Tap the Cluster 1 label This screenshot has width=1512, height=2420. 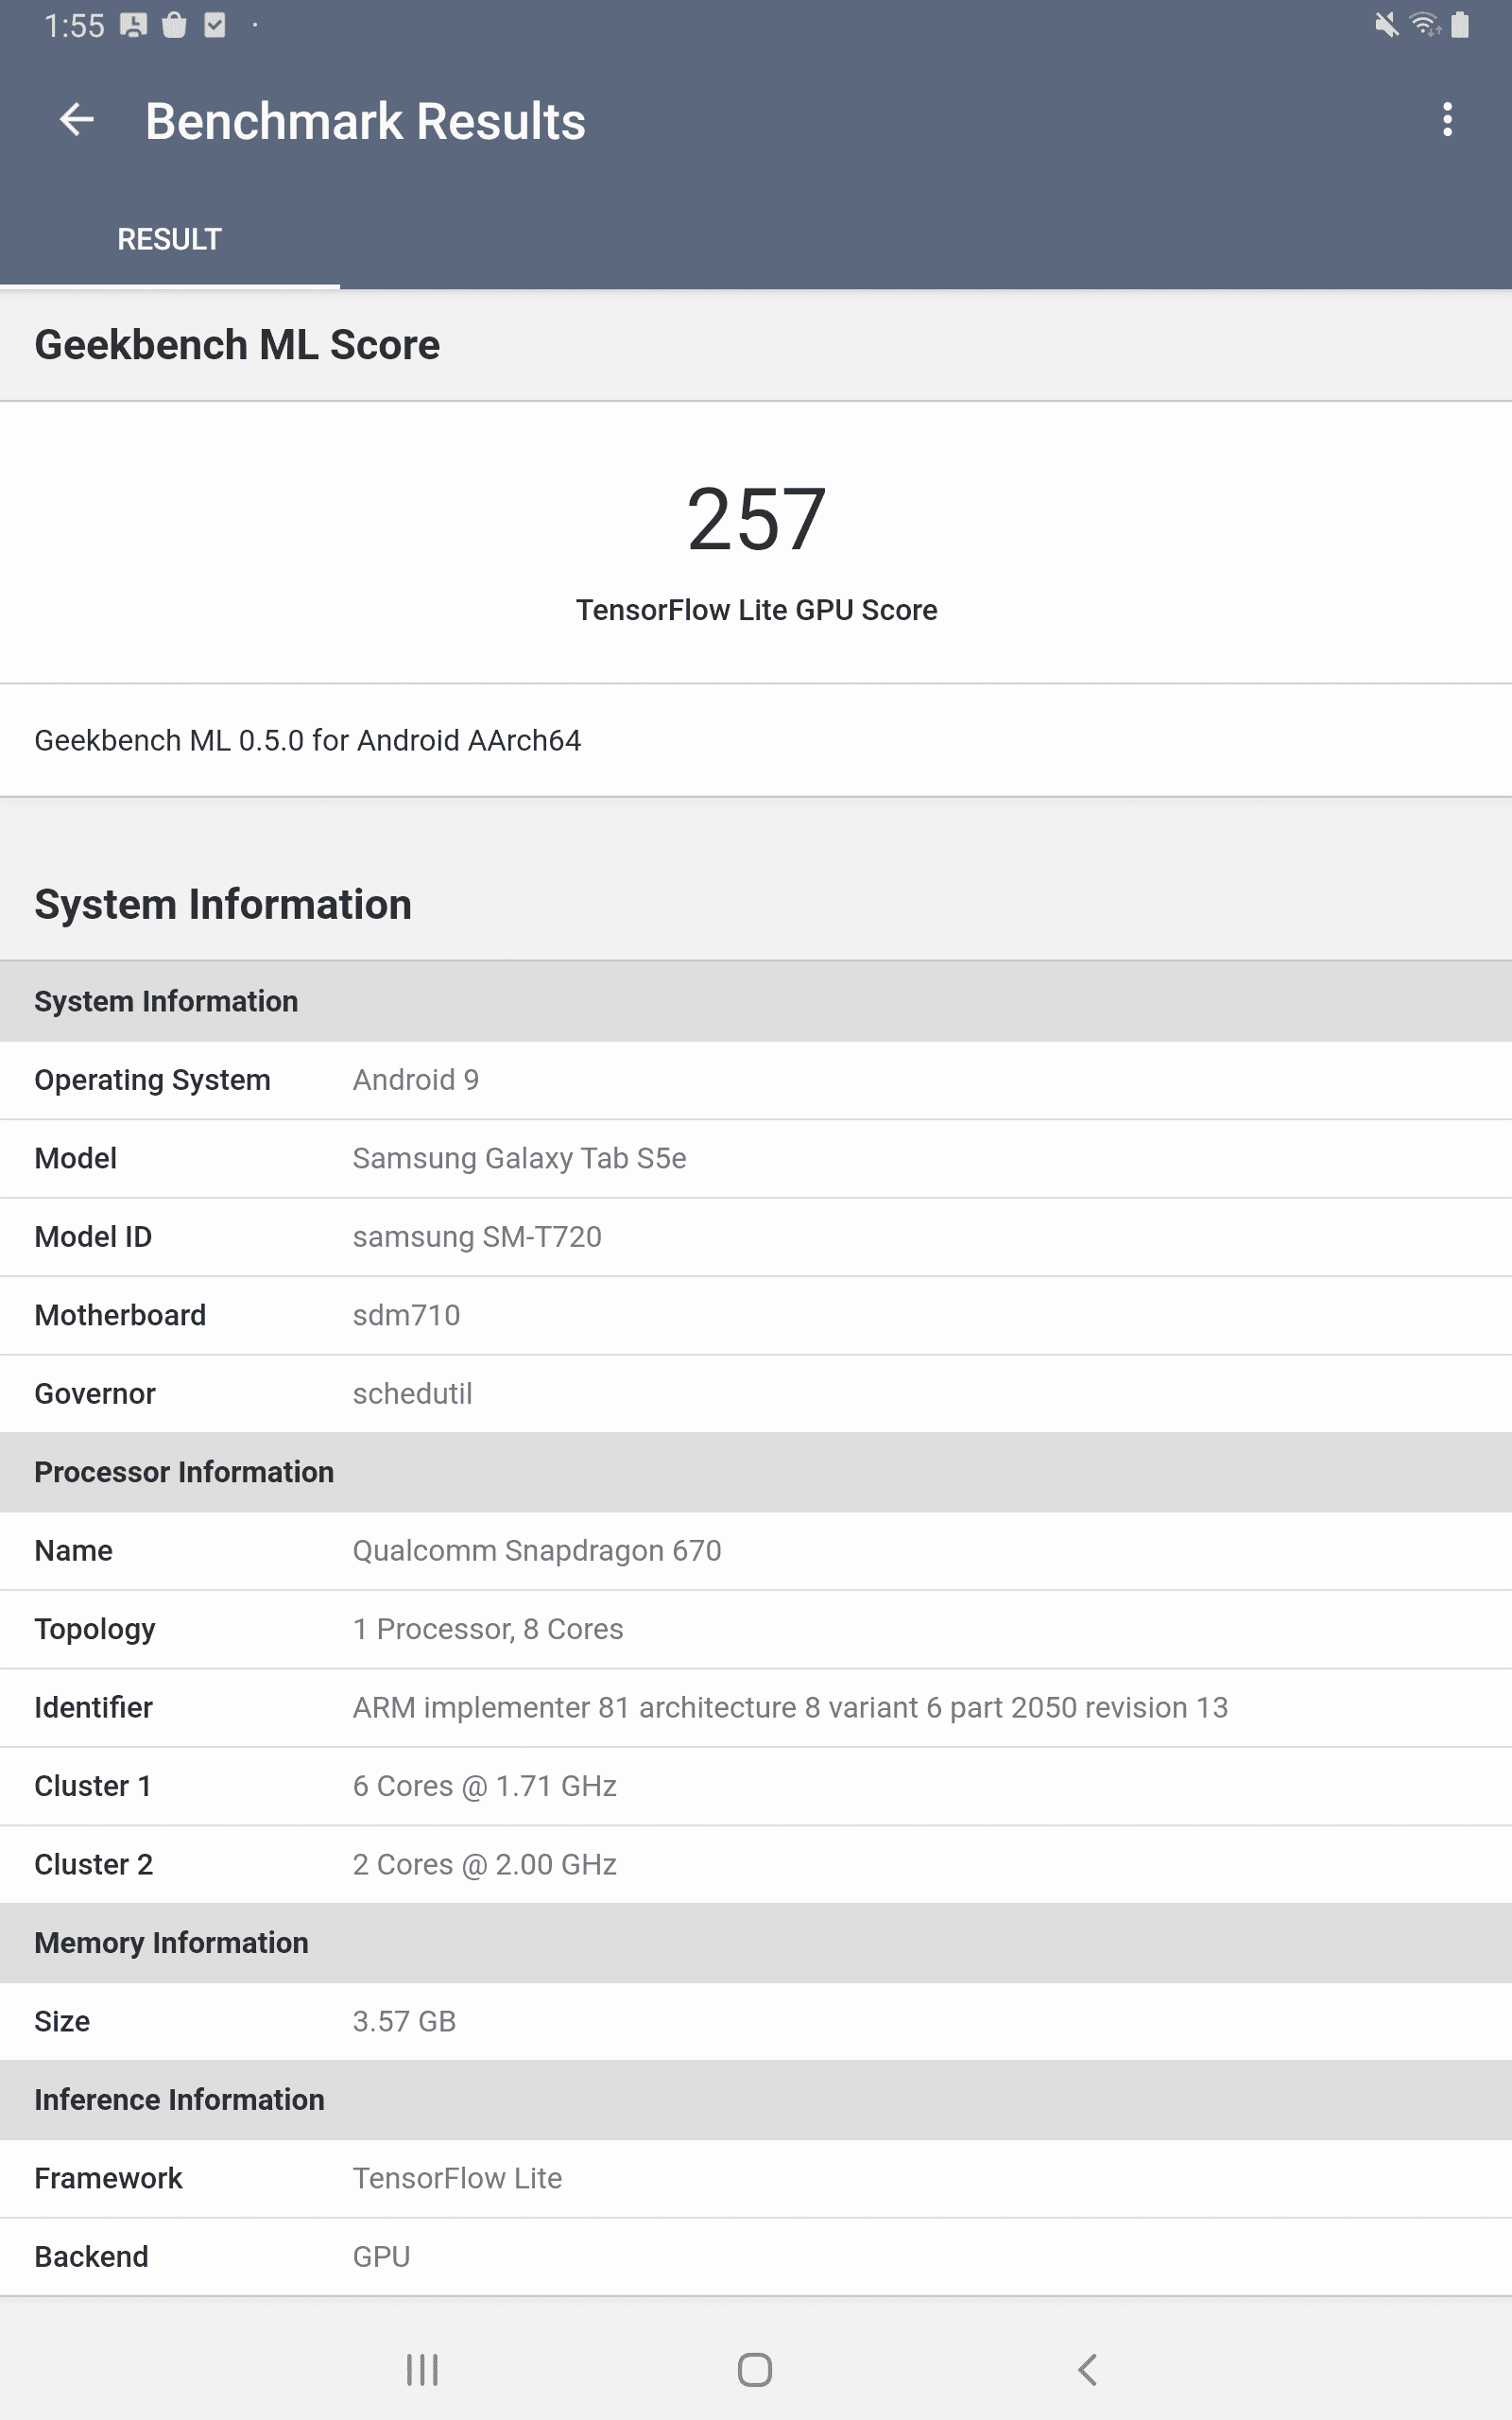pyautogui.click(x=93, y=1786)
